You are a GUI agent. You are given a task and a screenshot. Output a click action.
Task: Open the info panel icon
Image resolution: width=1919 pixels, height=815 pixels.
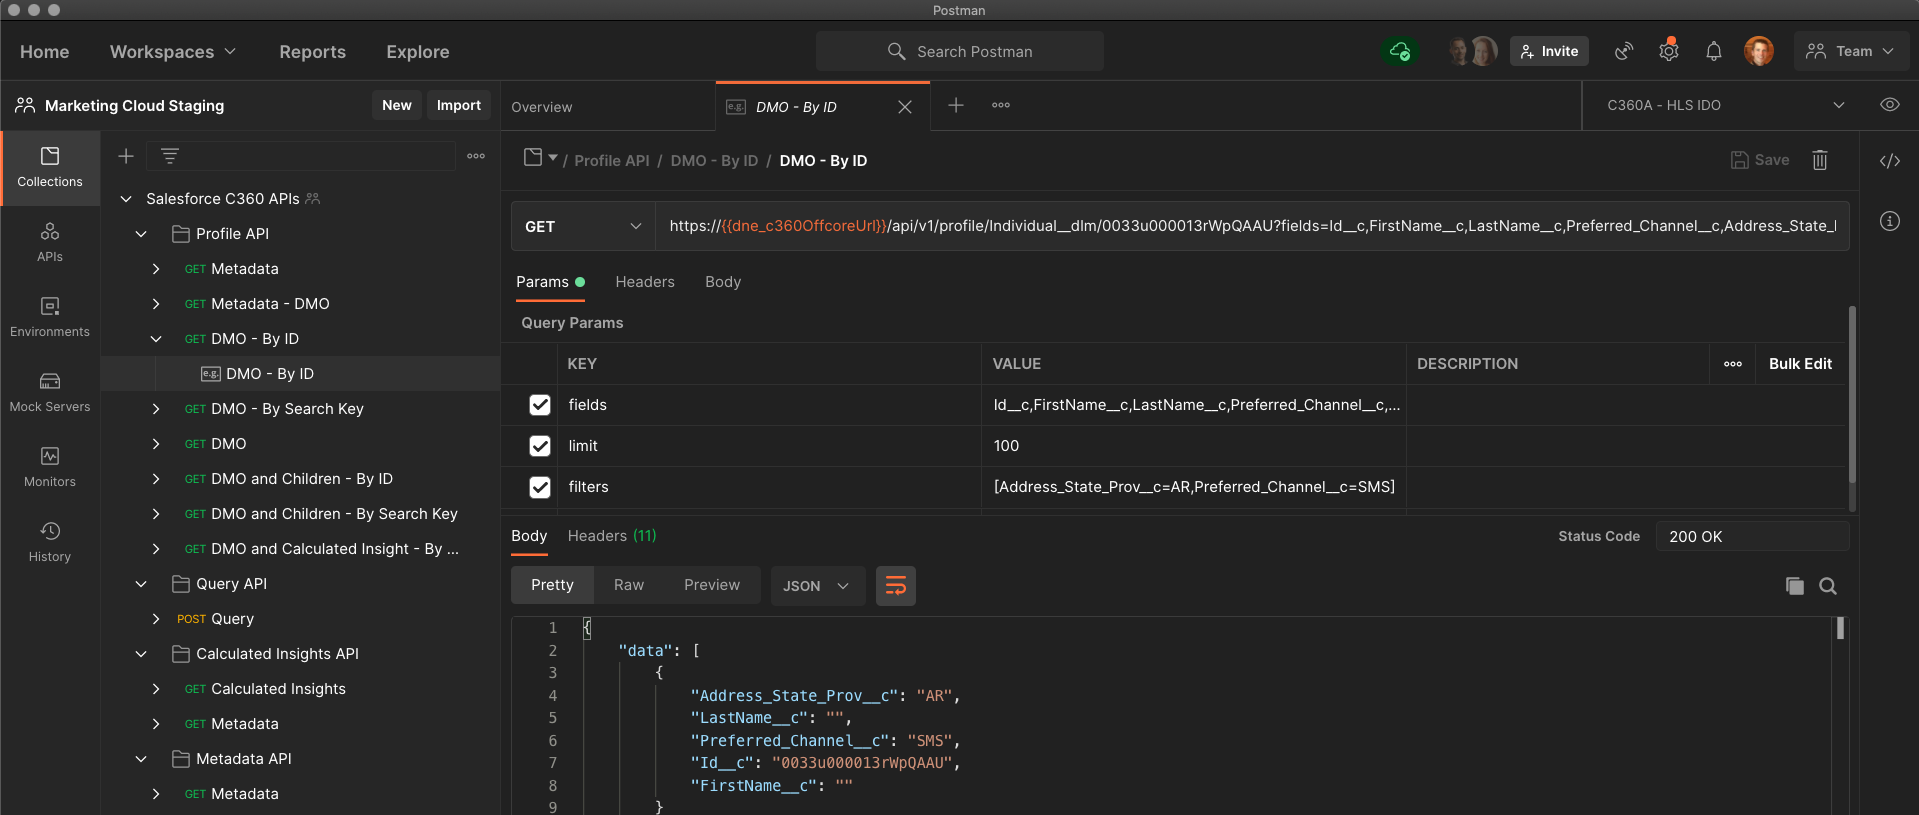1890,221
